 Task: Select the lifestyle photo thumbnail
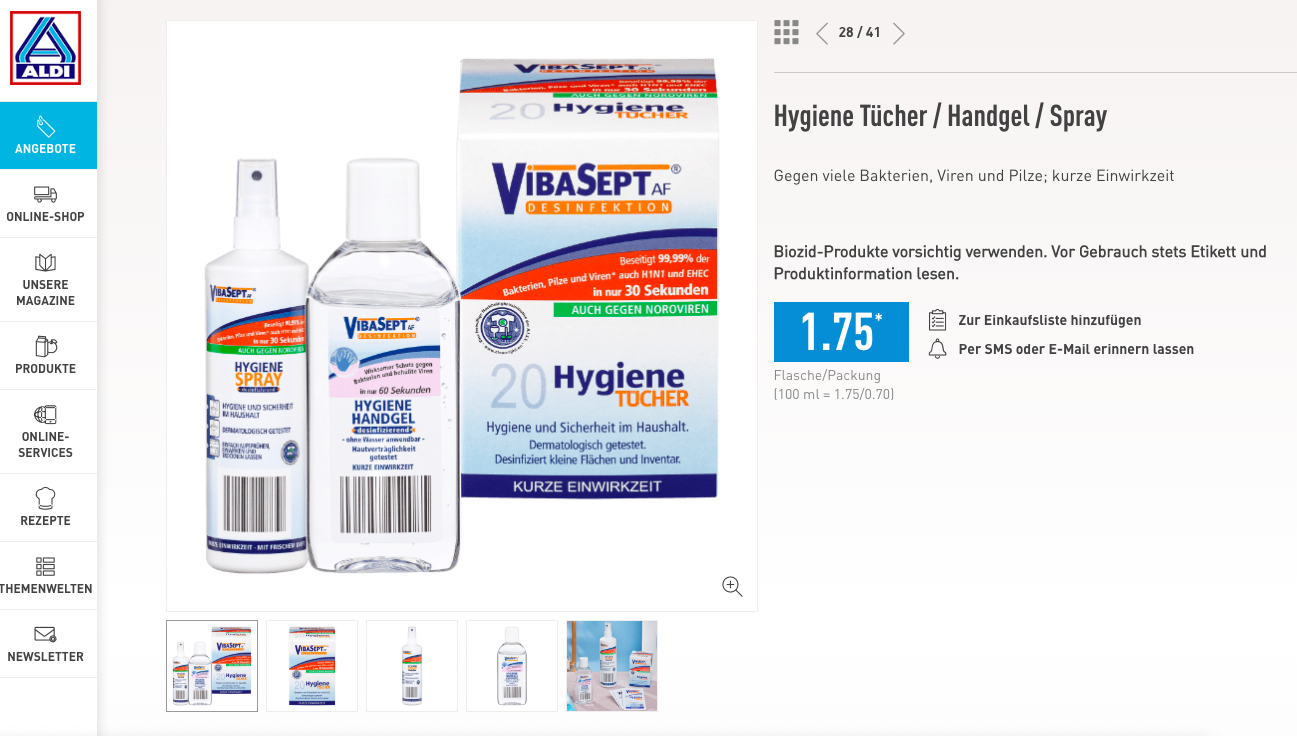coord(612,666)
